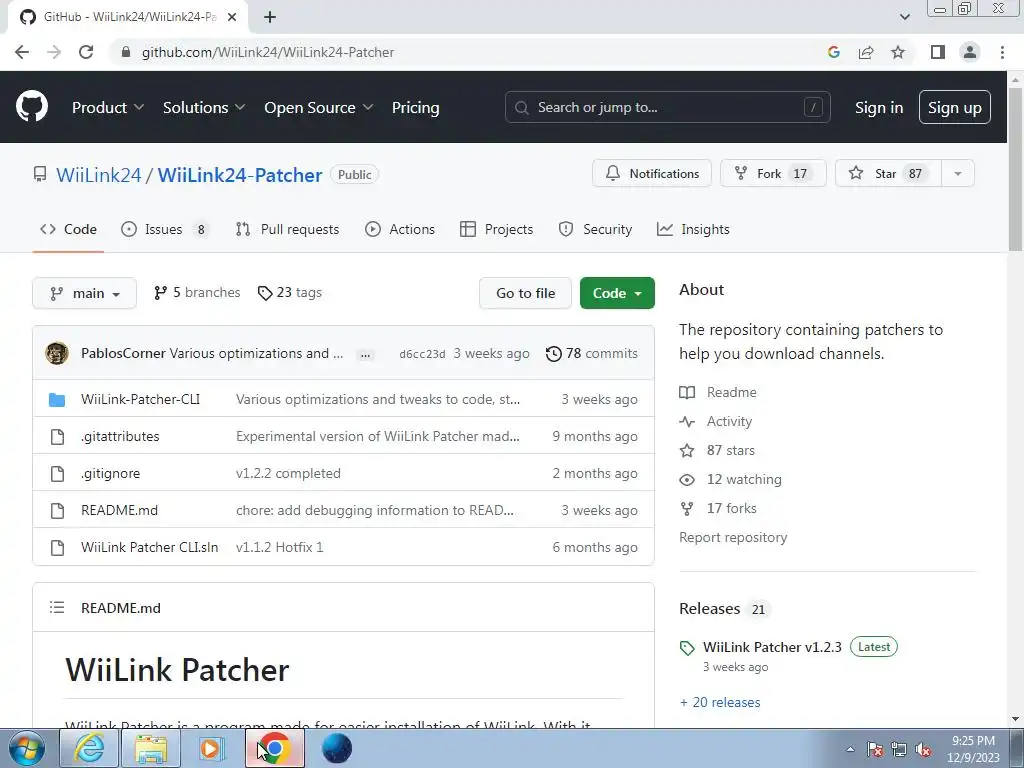Screen dimensions: 1024x768
Task: Open WiiLink Patcher CLI.sln file
Action: [150, 547]
